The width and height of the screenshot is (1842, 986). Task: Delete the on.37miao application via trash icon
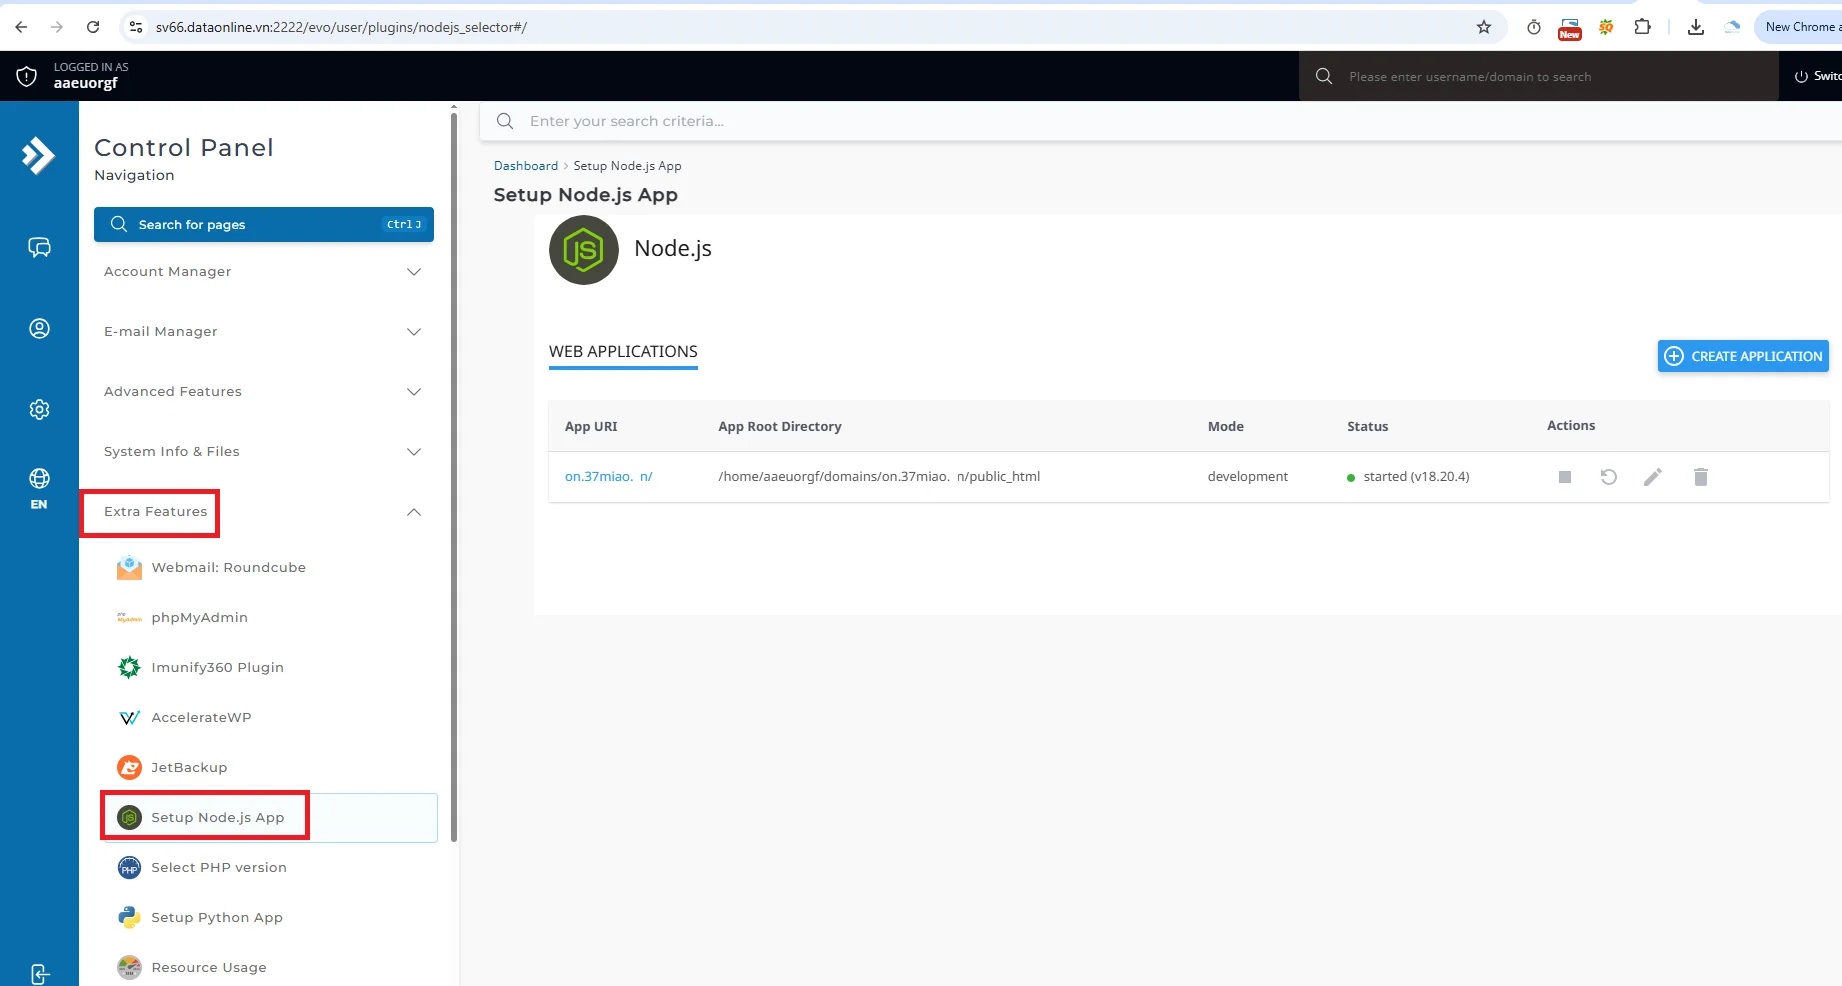(1701, 477)
